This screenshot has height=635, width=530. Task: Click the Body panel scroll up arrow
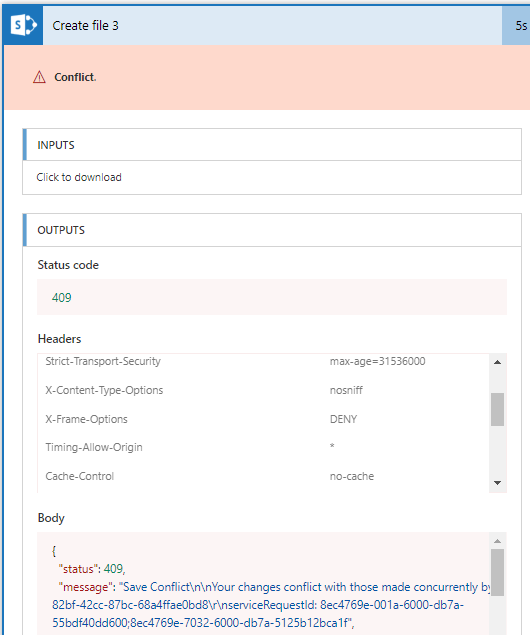(x=498, y=541)
